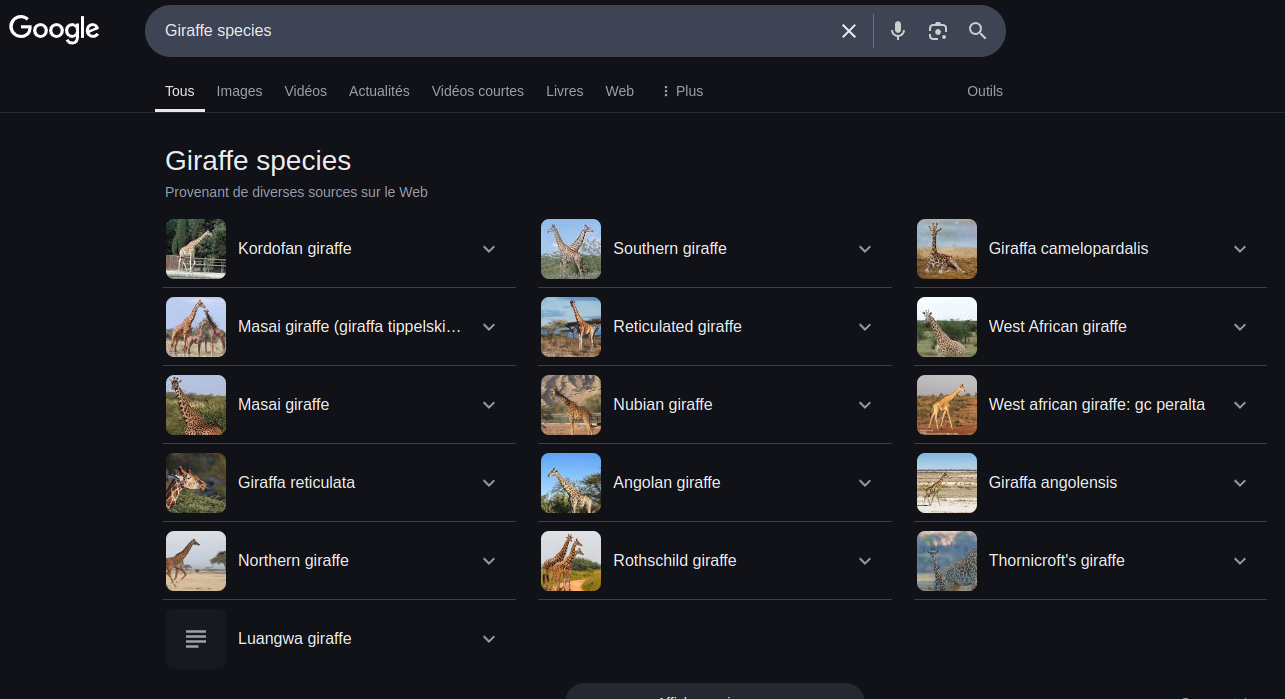
Task: Start voice search with microphone icon
Action: tap(898, 31)
